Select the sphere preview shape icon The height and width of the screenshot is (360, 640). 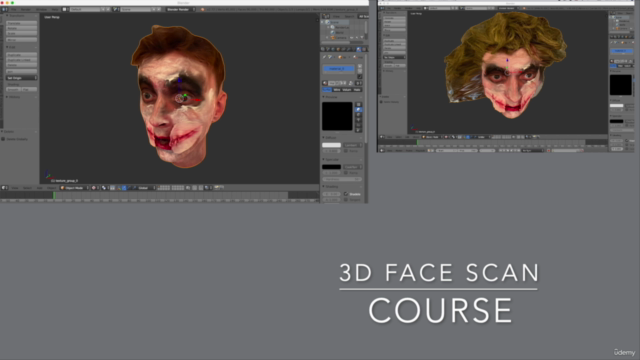358,110
